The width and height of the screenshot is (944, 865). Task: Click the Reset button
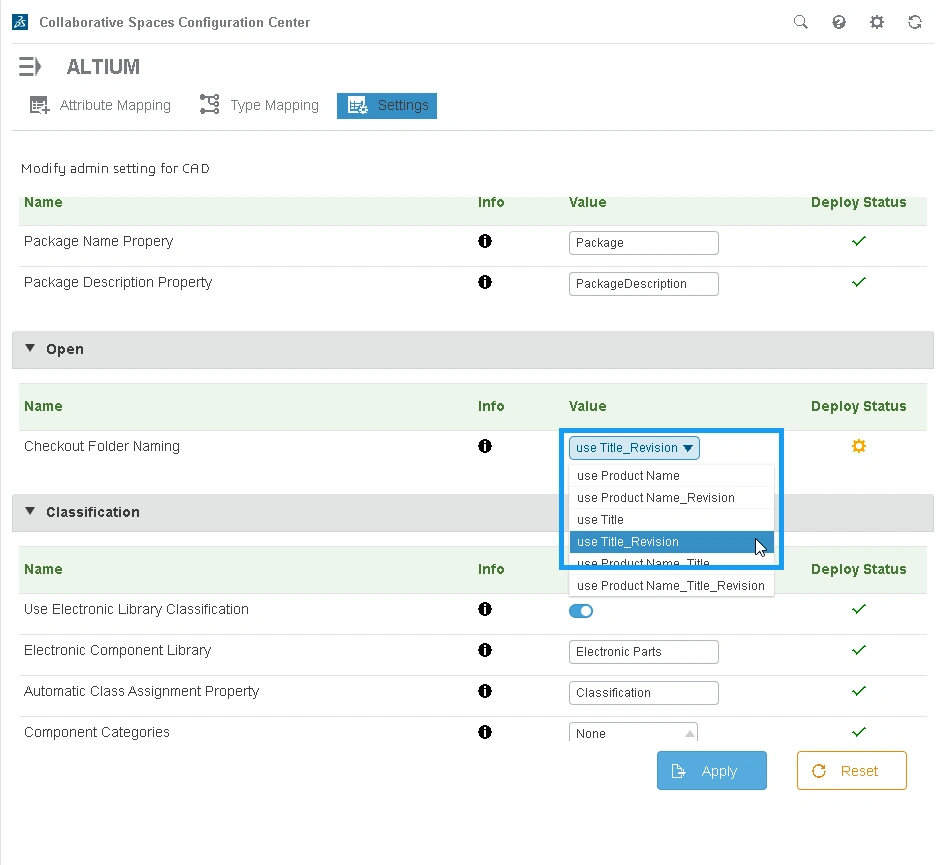click(x=852, y=770)
